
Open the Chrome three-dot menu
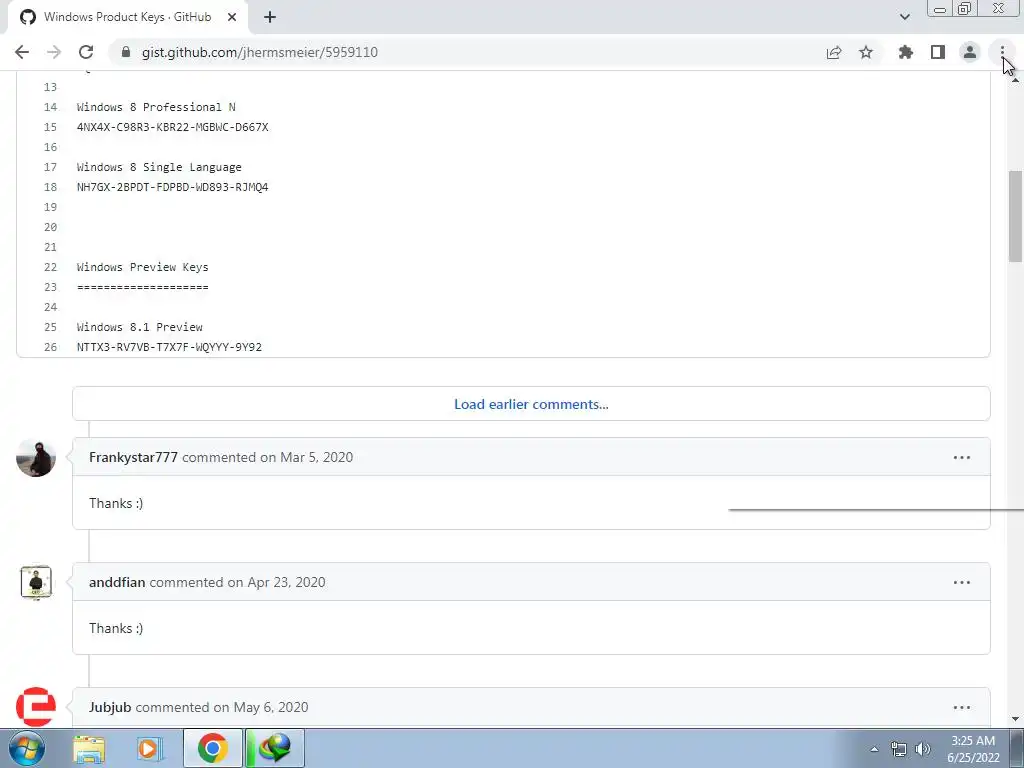(x=1002, y=52)
